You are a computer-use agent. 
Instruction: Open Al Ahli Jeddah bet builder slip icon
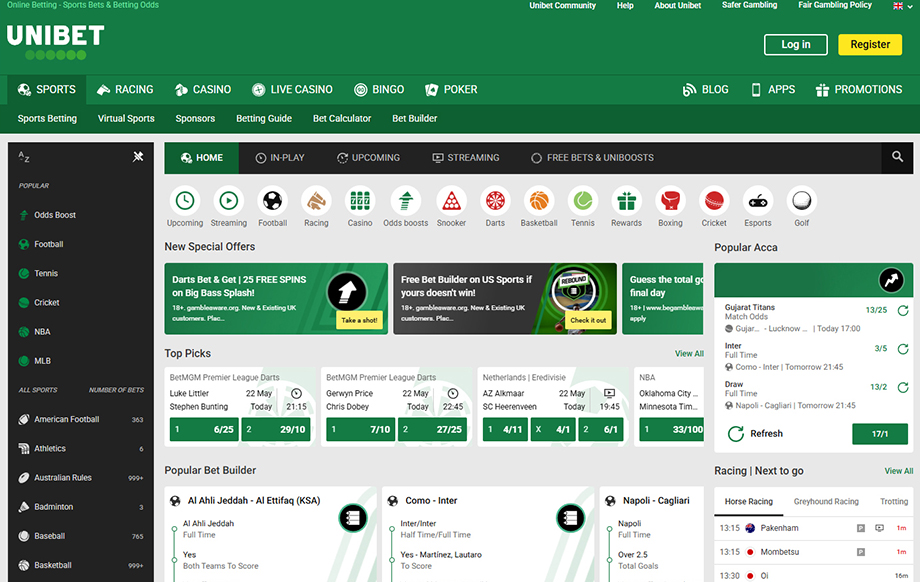tap(353, 518)
